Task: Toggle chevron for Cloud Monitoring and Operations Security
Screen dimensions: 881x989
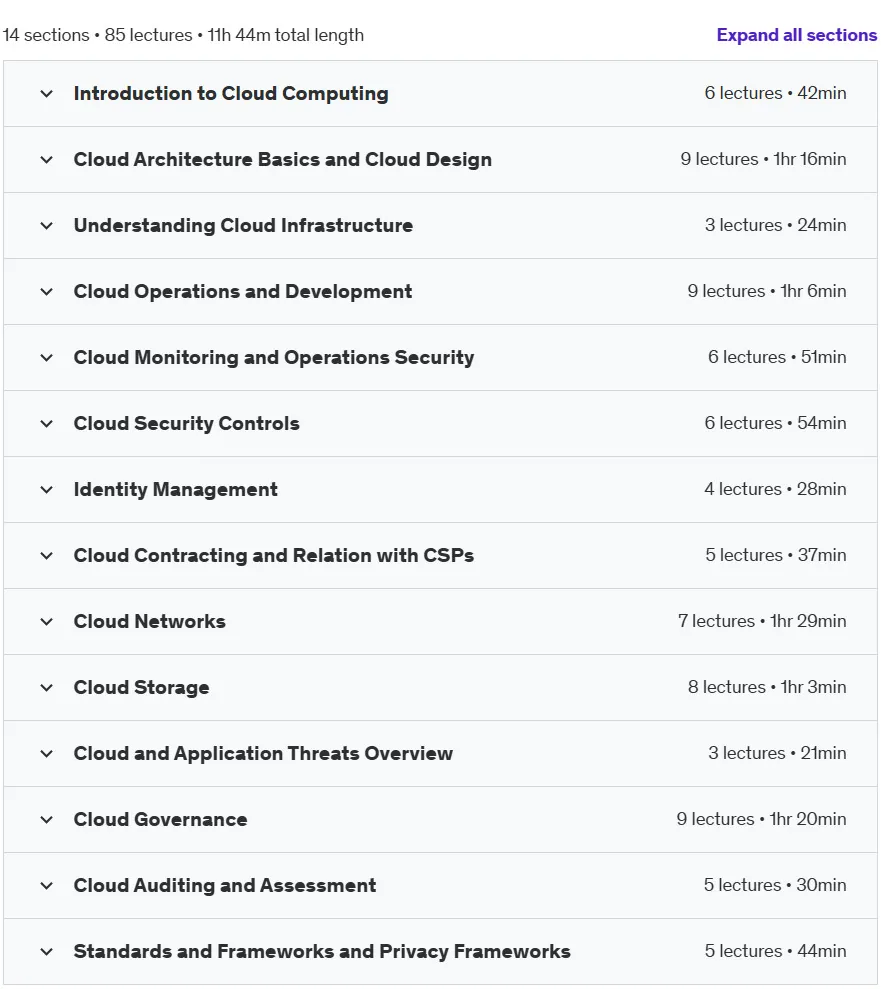Action: (47, 358)
